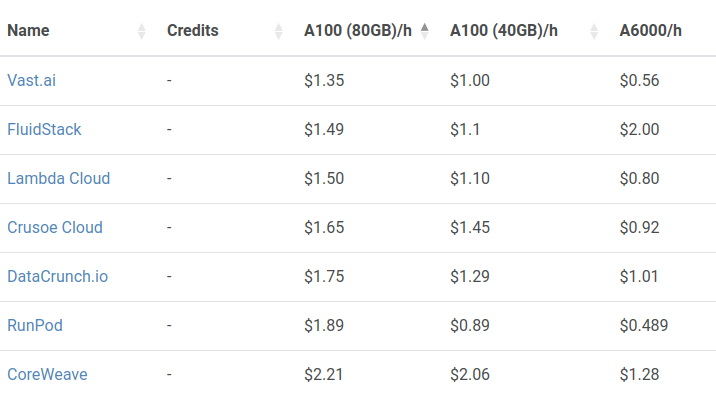Open the Crusoe Cloud link
This screenshot has width=716, height=398.
[x=55, y=227]
